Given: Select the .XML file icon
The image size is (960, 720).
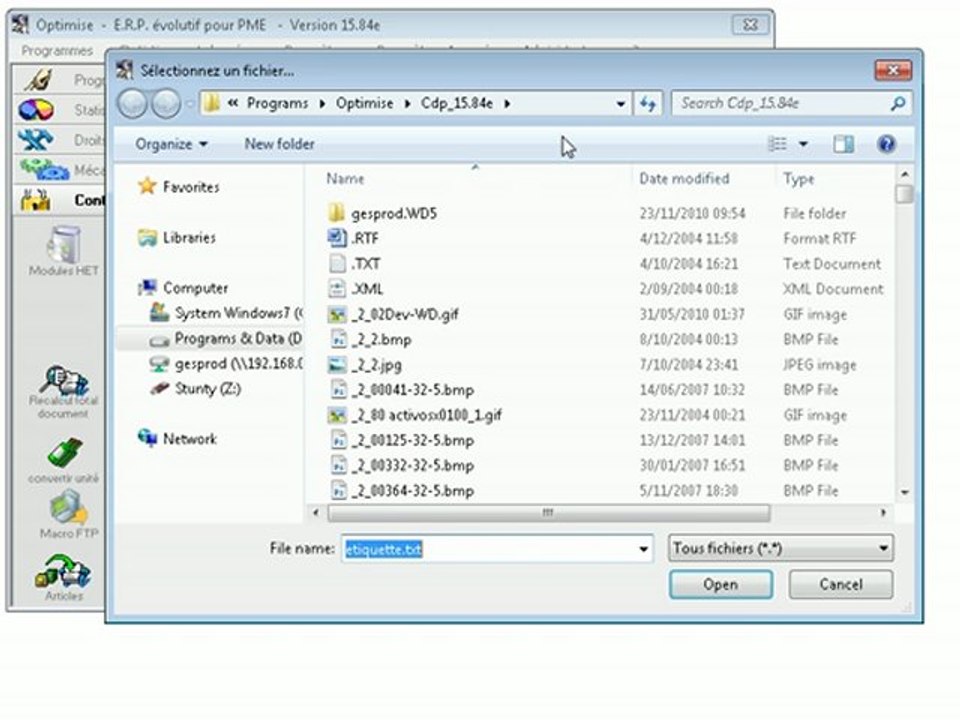Looking at the screenshot, I should (x=337, y=288).
